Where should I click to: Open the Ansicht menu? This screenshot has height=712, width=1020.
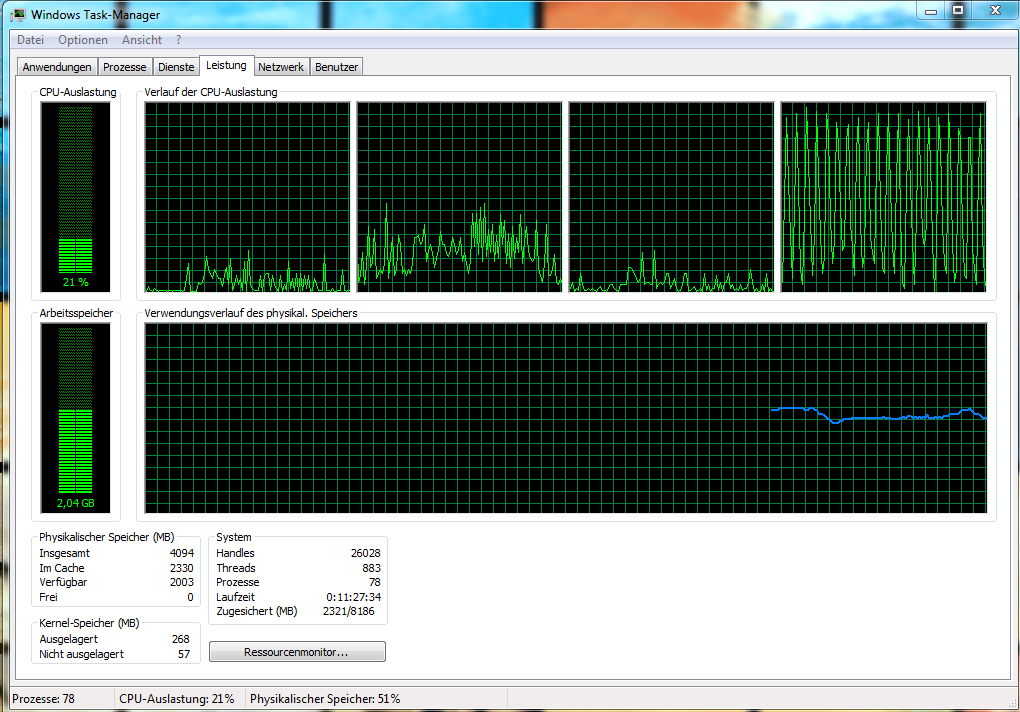[142, 40]
